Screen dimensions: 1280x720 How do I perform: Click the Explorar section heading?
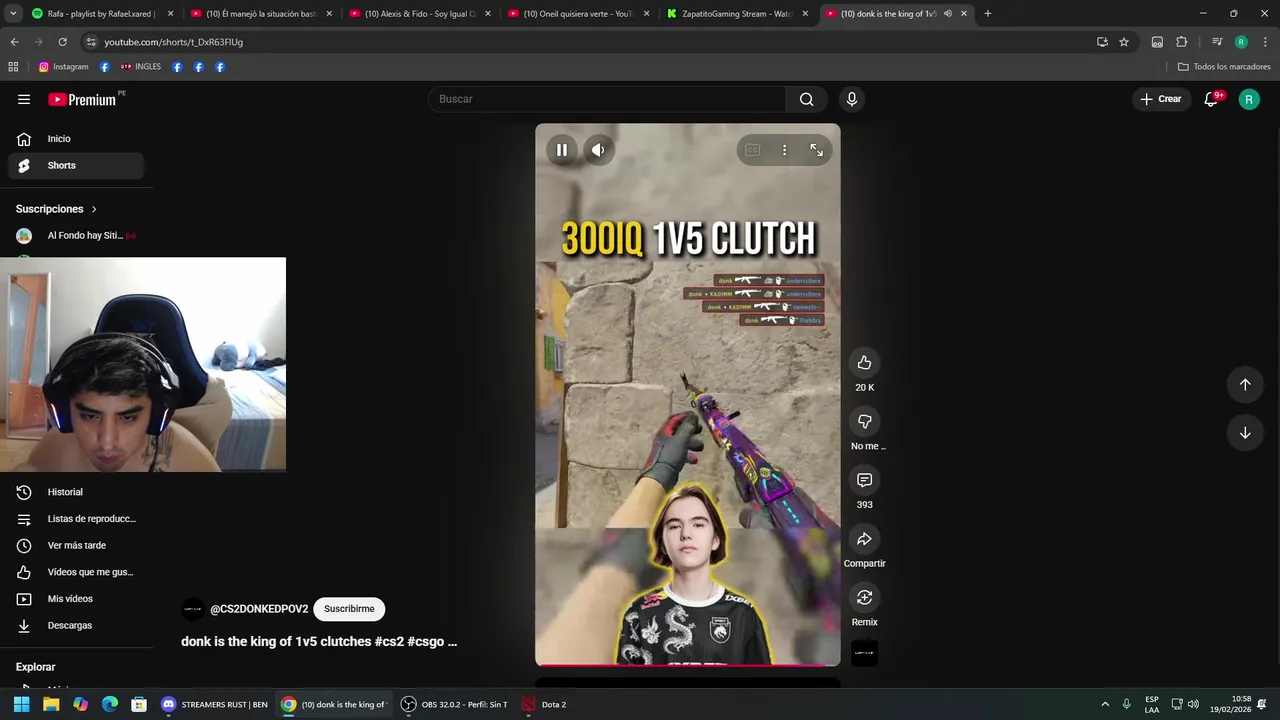tap(35, 667)
